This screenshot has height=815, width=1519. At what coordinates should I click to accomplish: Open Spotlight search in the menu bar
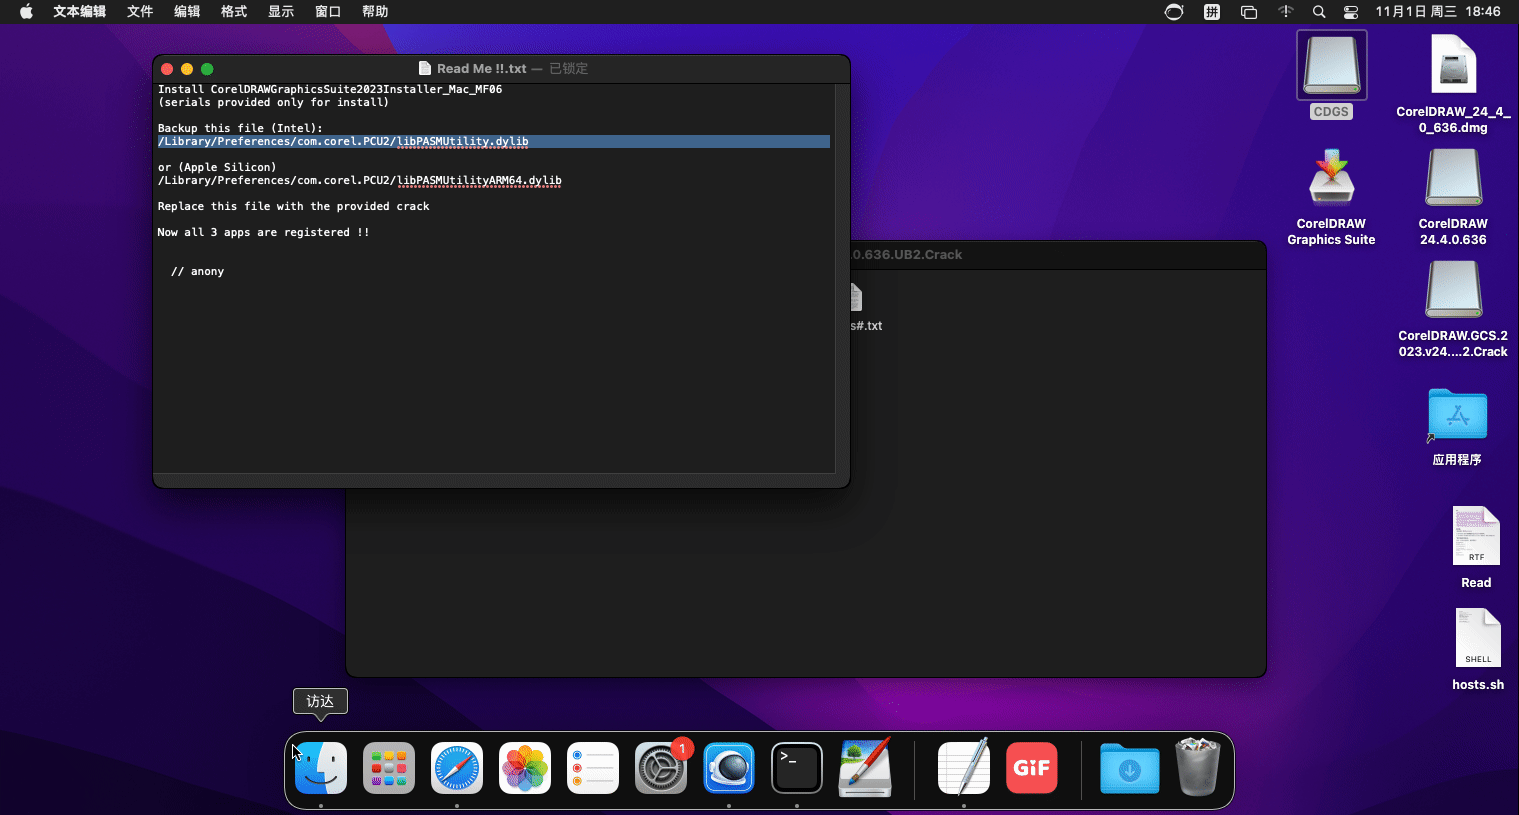coord(1319,12)
